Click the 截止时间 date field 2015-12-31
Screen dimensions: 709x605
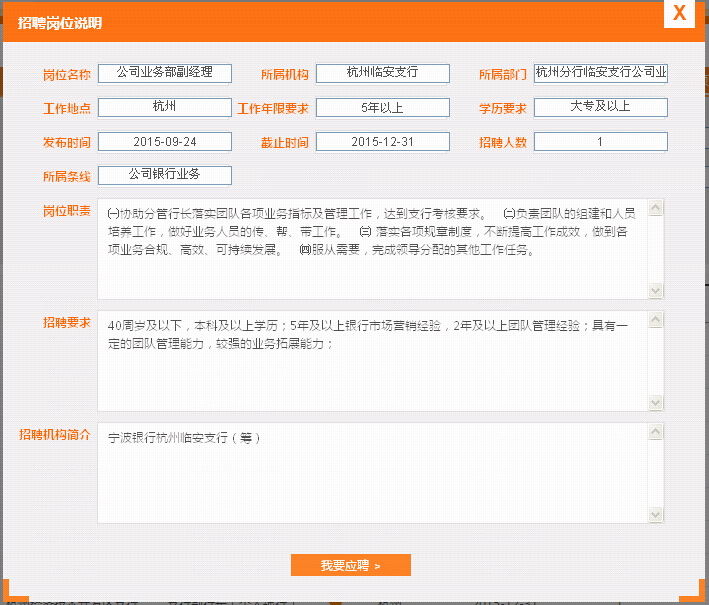pyautogui.click(x=383, y=142)
